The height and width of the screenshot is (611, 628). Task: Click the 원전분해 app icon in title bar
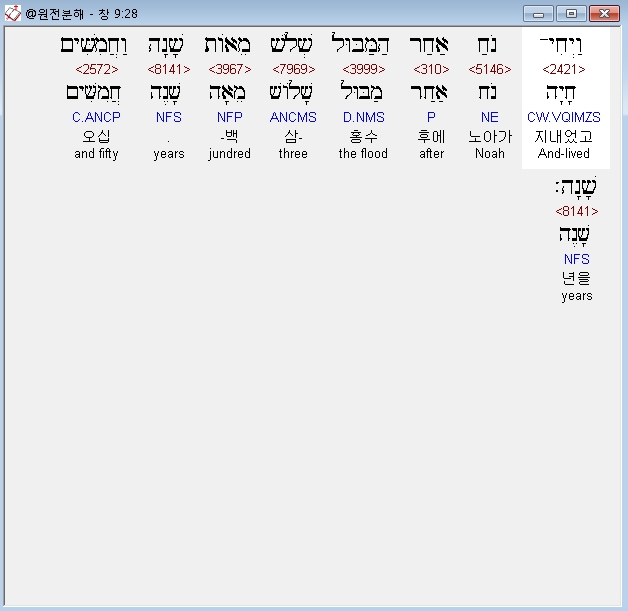[12, 13]
